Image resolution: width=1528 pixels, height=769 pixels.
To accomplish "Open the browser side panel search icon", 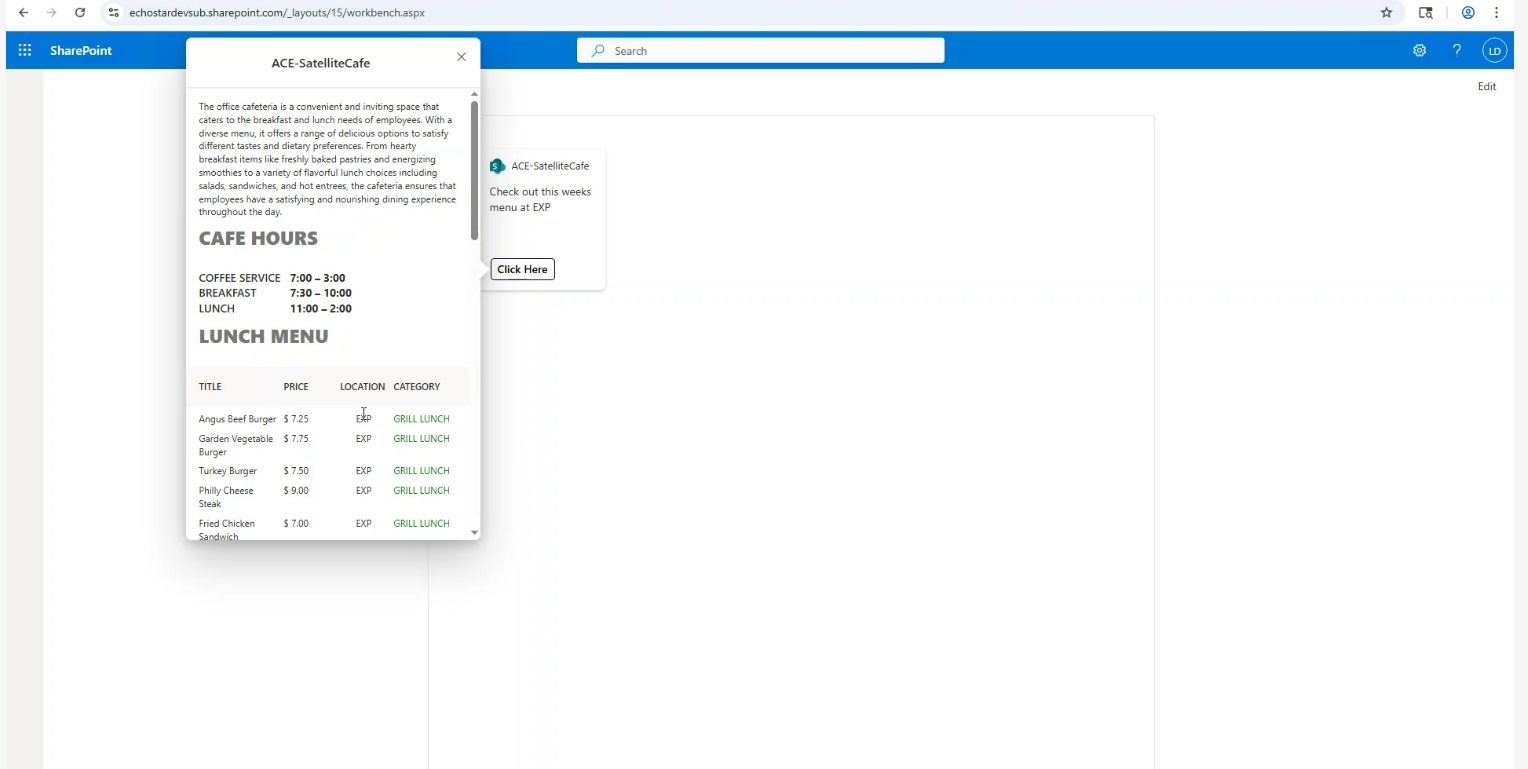I will coord(1426,13).
